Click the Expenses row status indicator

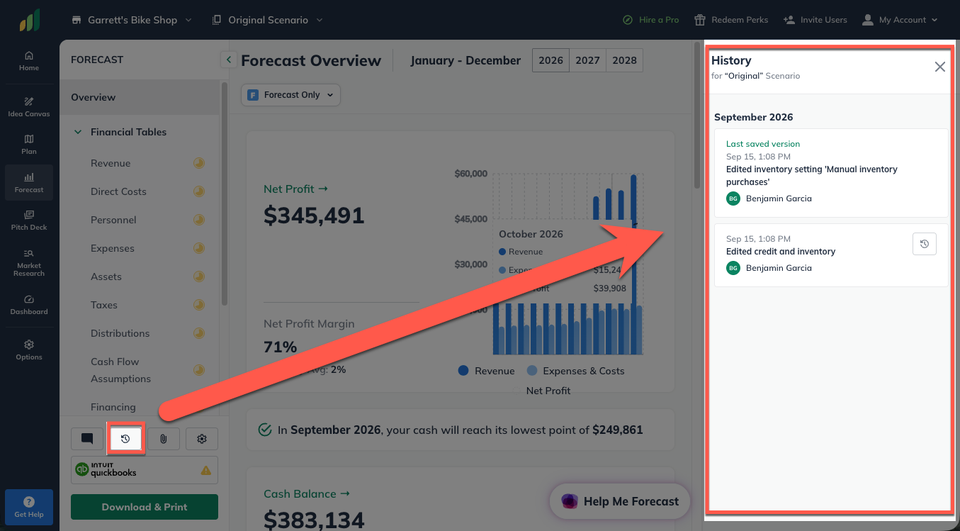[199, 248]
